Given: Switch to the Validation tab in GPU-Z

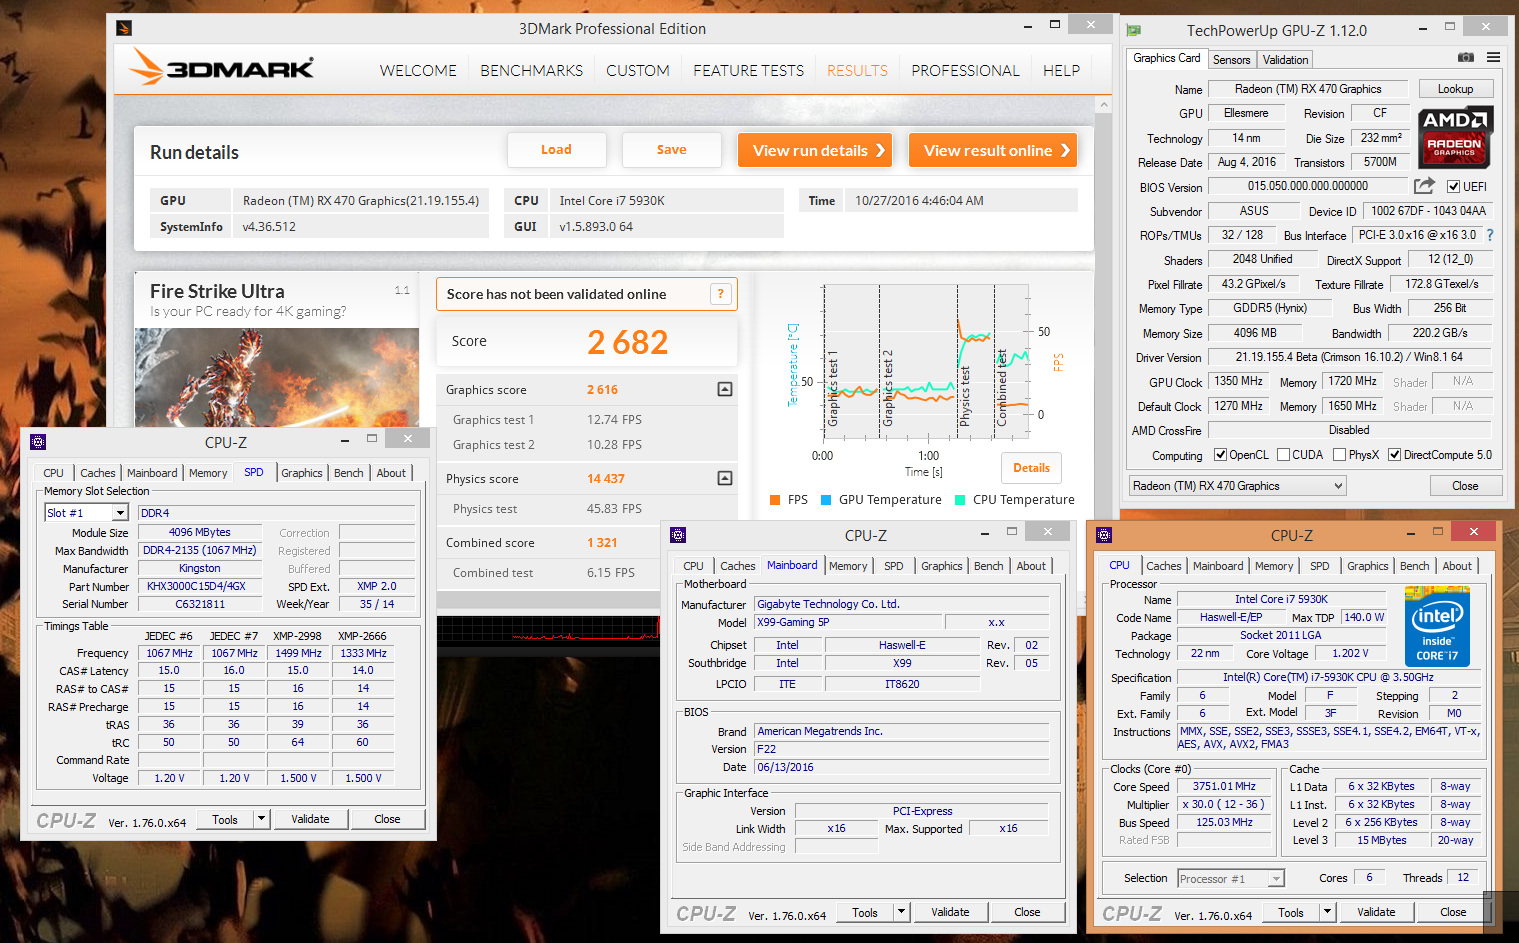Looking at the screenshot, I should pyautogui.click(x=1285, y=60).
